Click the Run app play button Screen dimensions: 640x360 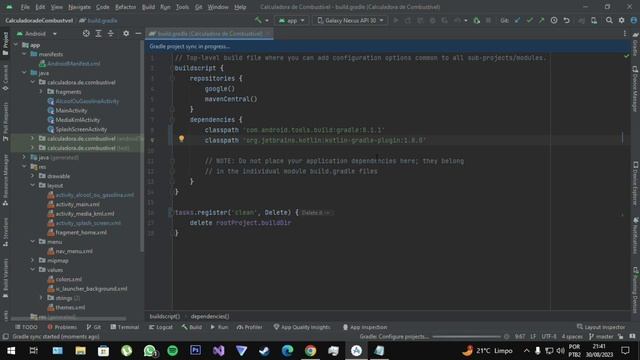pyautogui.click(x=396, y=20)
